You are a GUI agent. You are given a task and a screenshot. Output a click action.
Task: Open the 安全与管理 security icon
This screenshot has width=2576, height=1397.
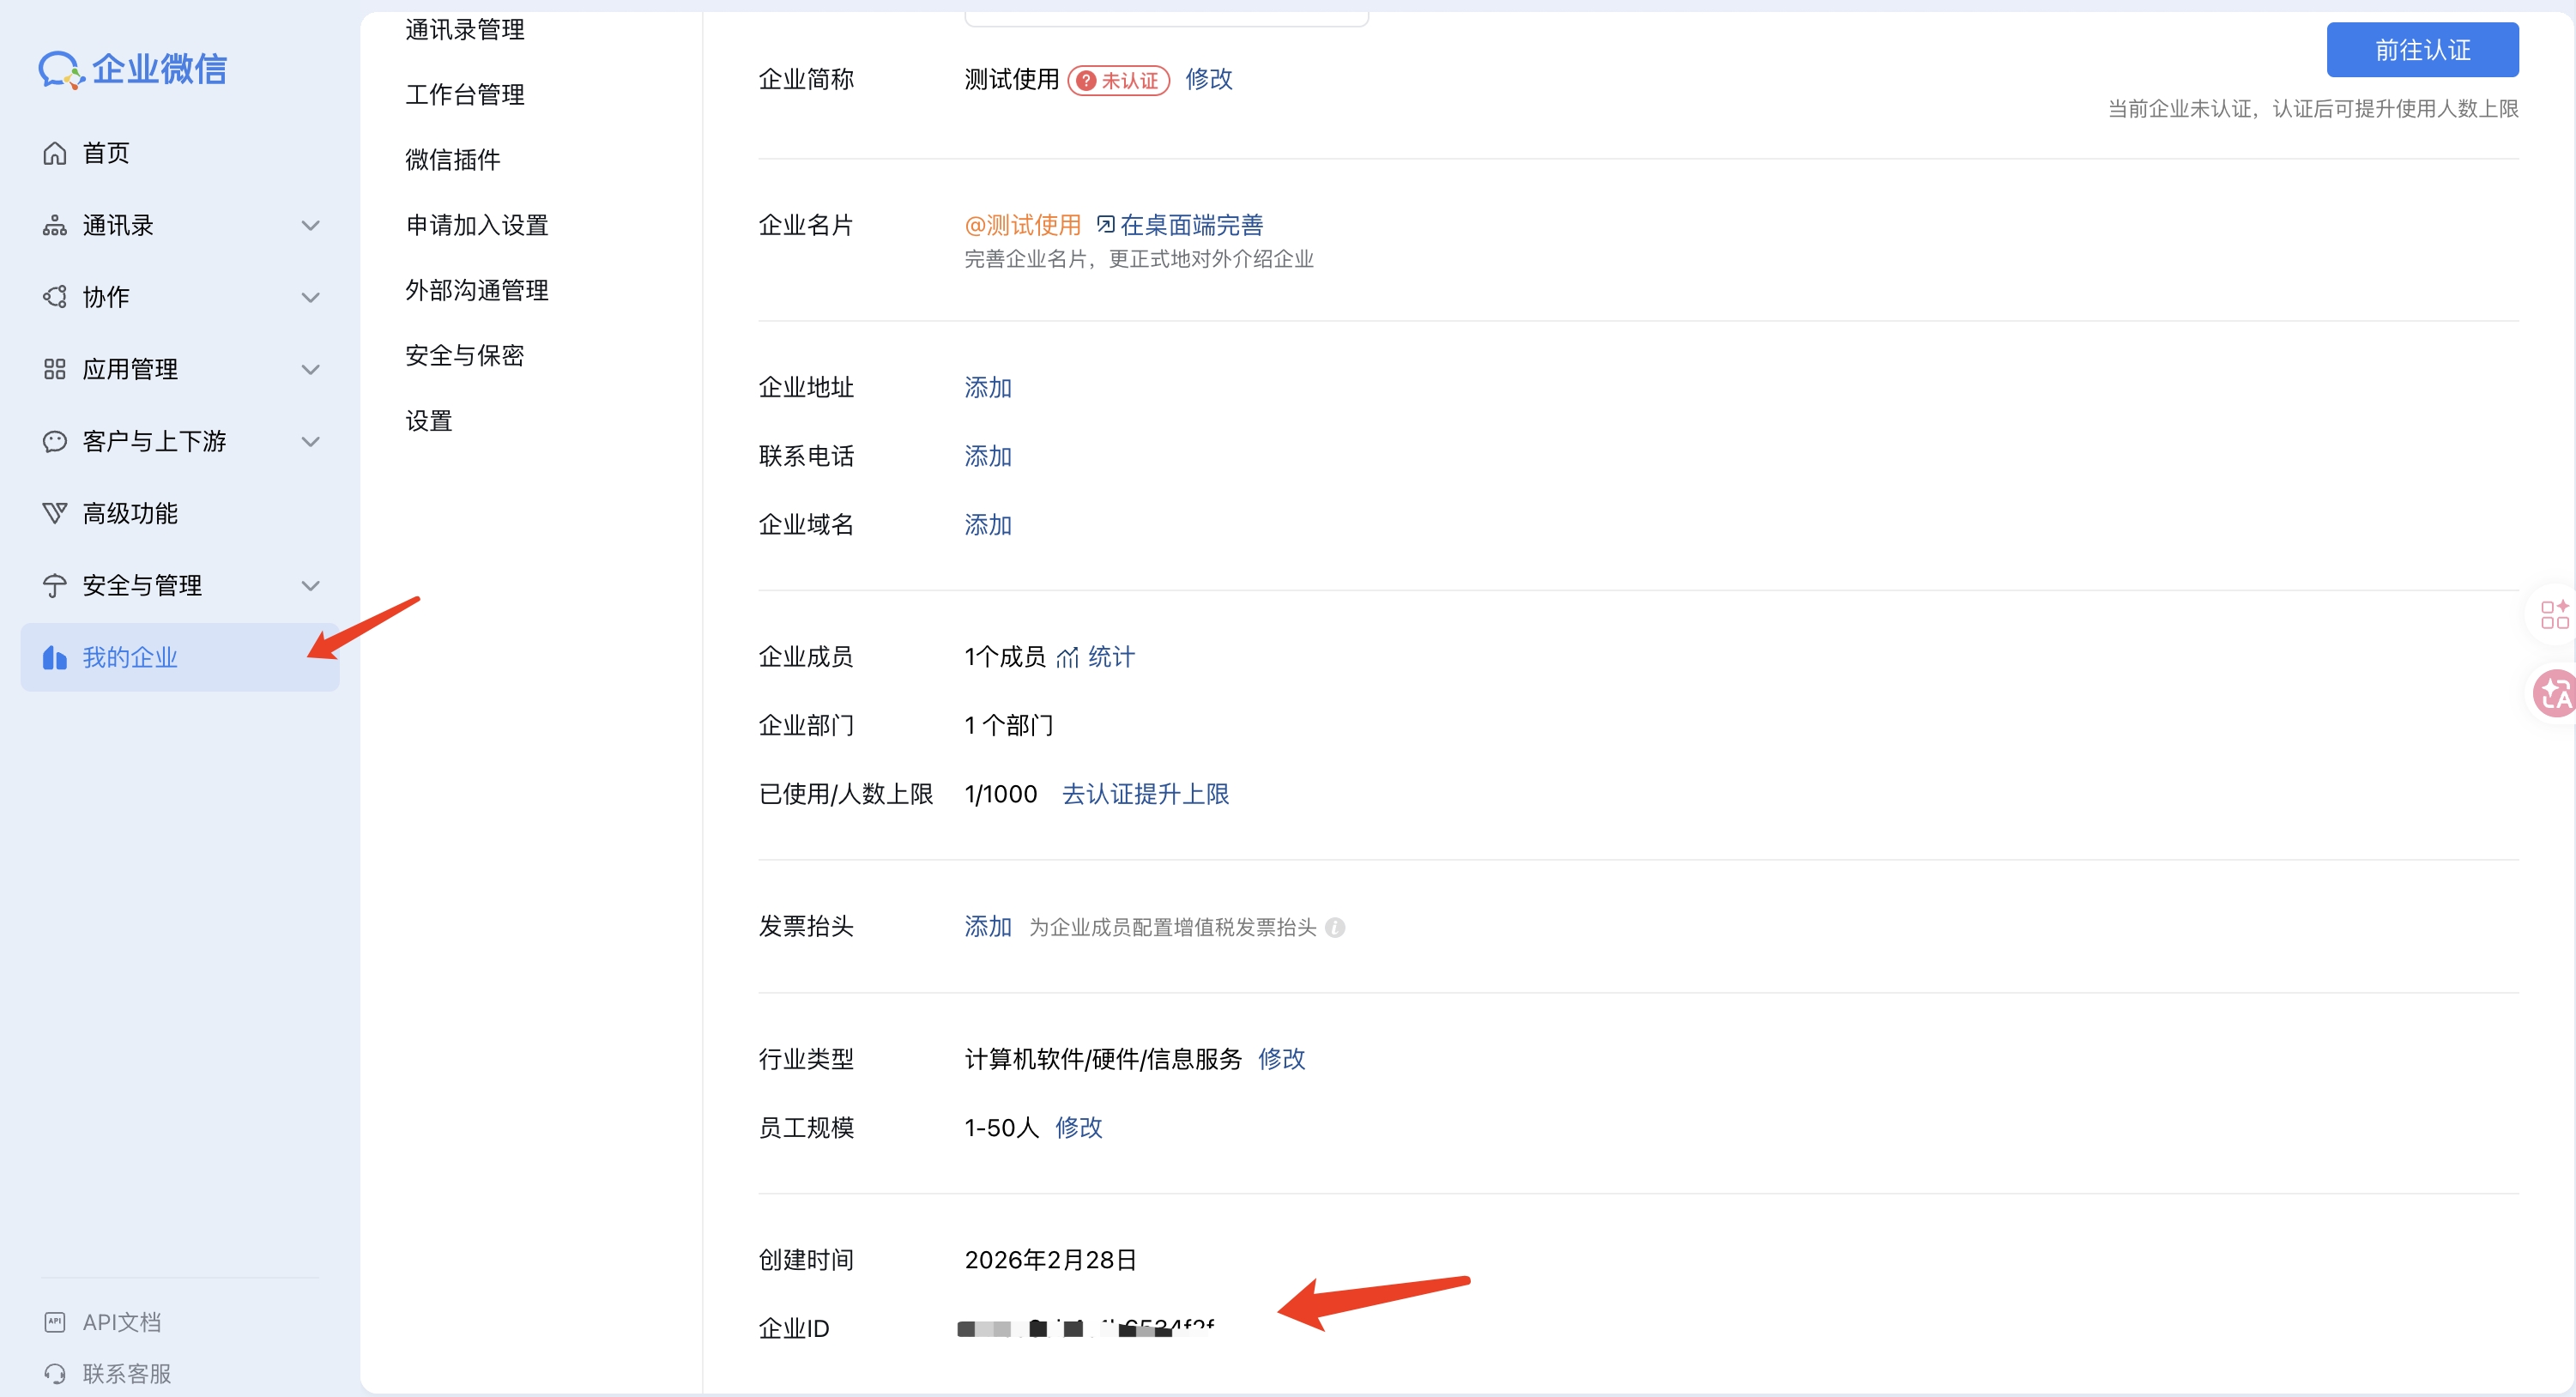[55, 585]
